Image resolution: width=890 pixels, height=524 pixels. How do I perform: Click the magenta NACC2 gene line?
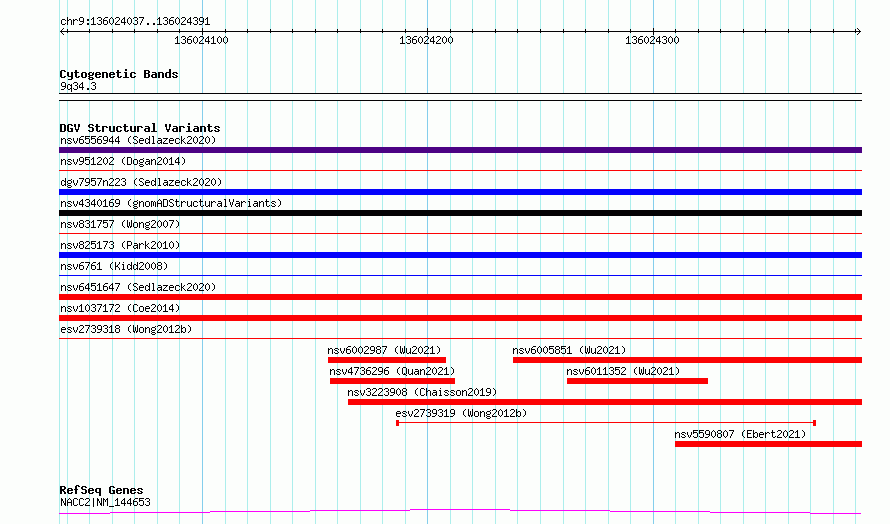[460, 512]
